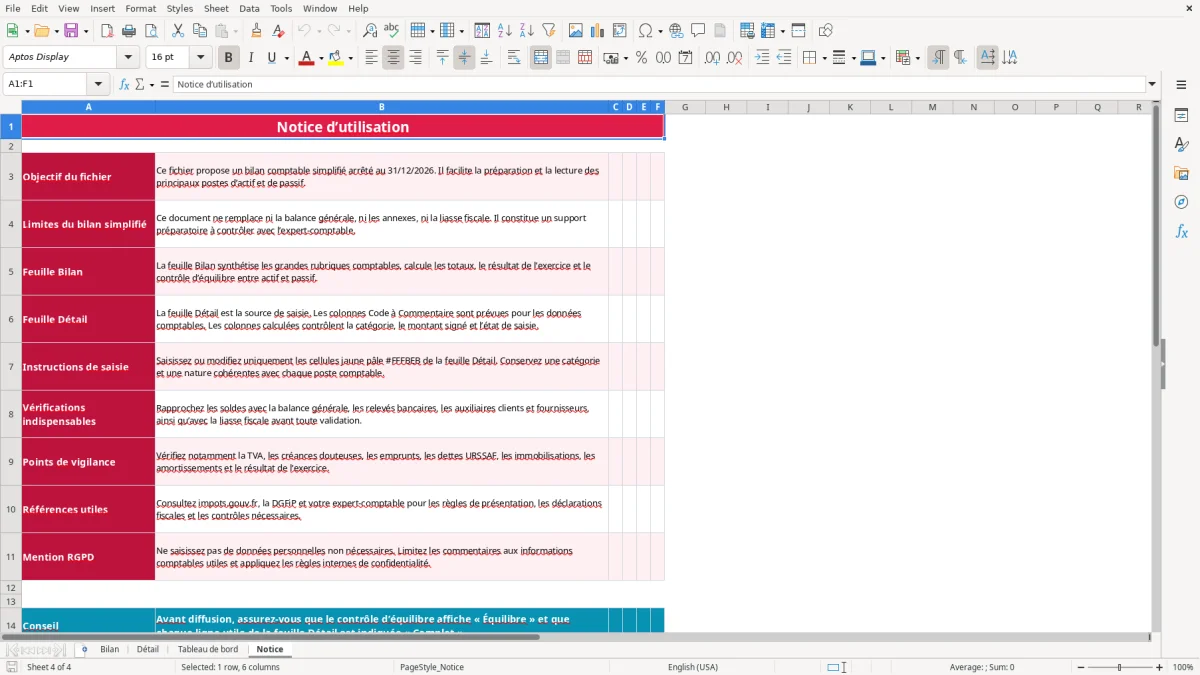Click the Print icon
Image resolution: width=1200 pixels, height=675 pixels.
tap(129, 31)
